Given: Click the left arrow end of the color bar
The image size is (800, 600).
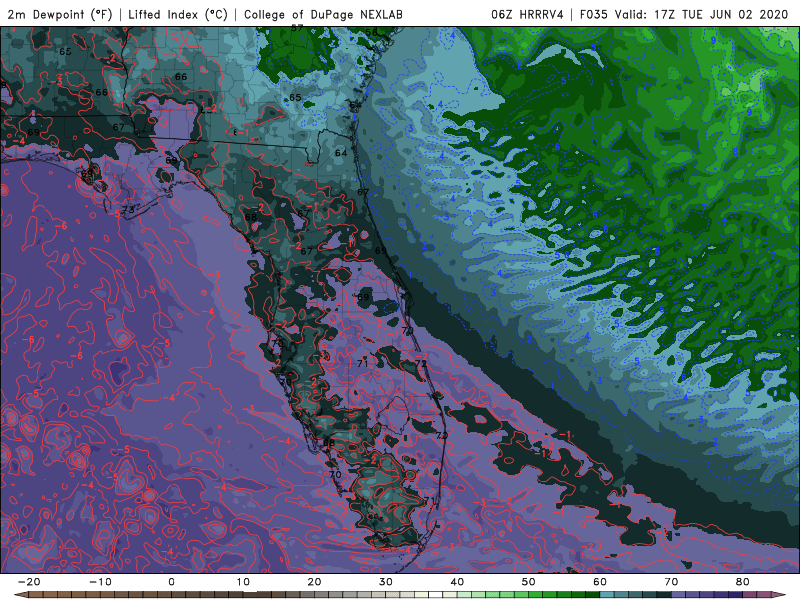Looking at the screenshot, I should (x=20, y=595).
